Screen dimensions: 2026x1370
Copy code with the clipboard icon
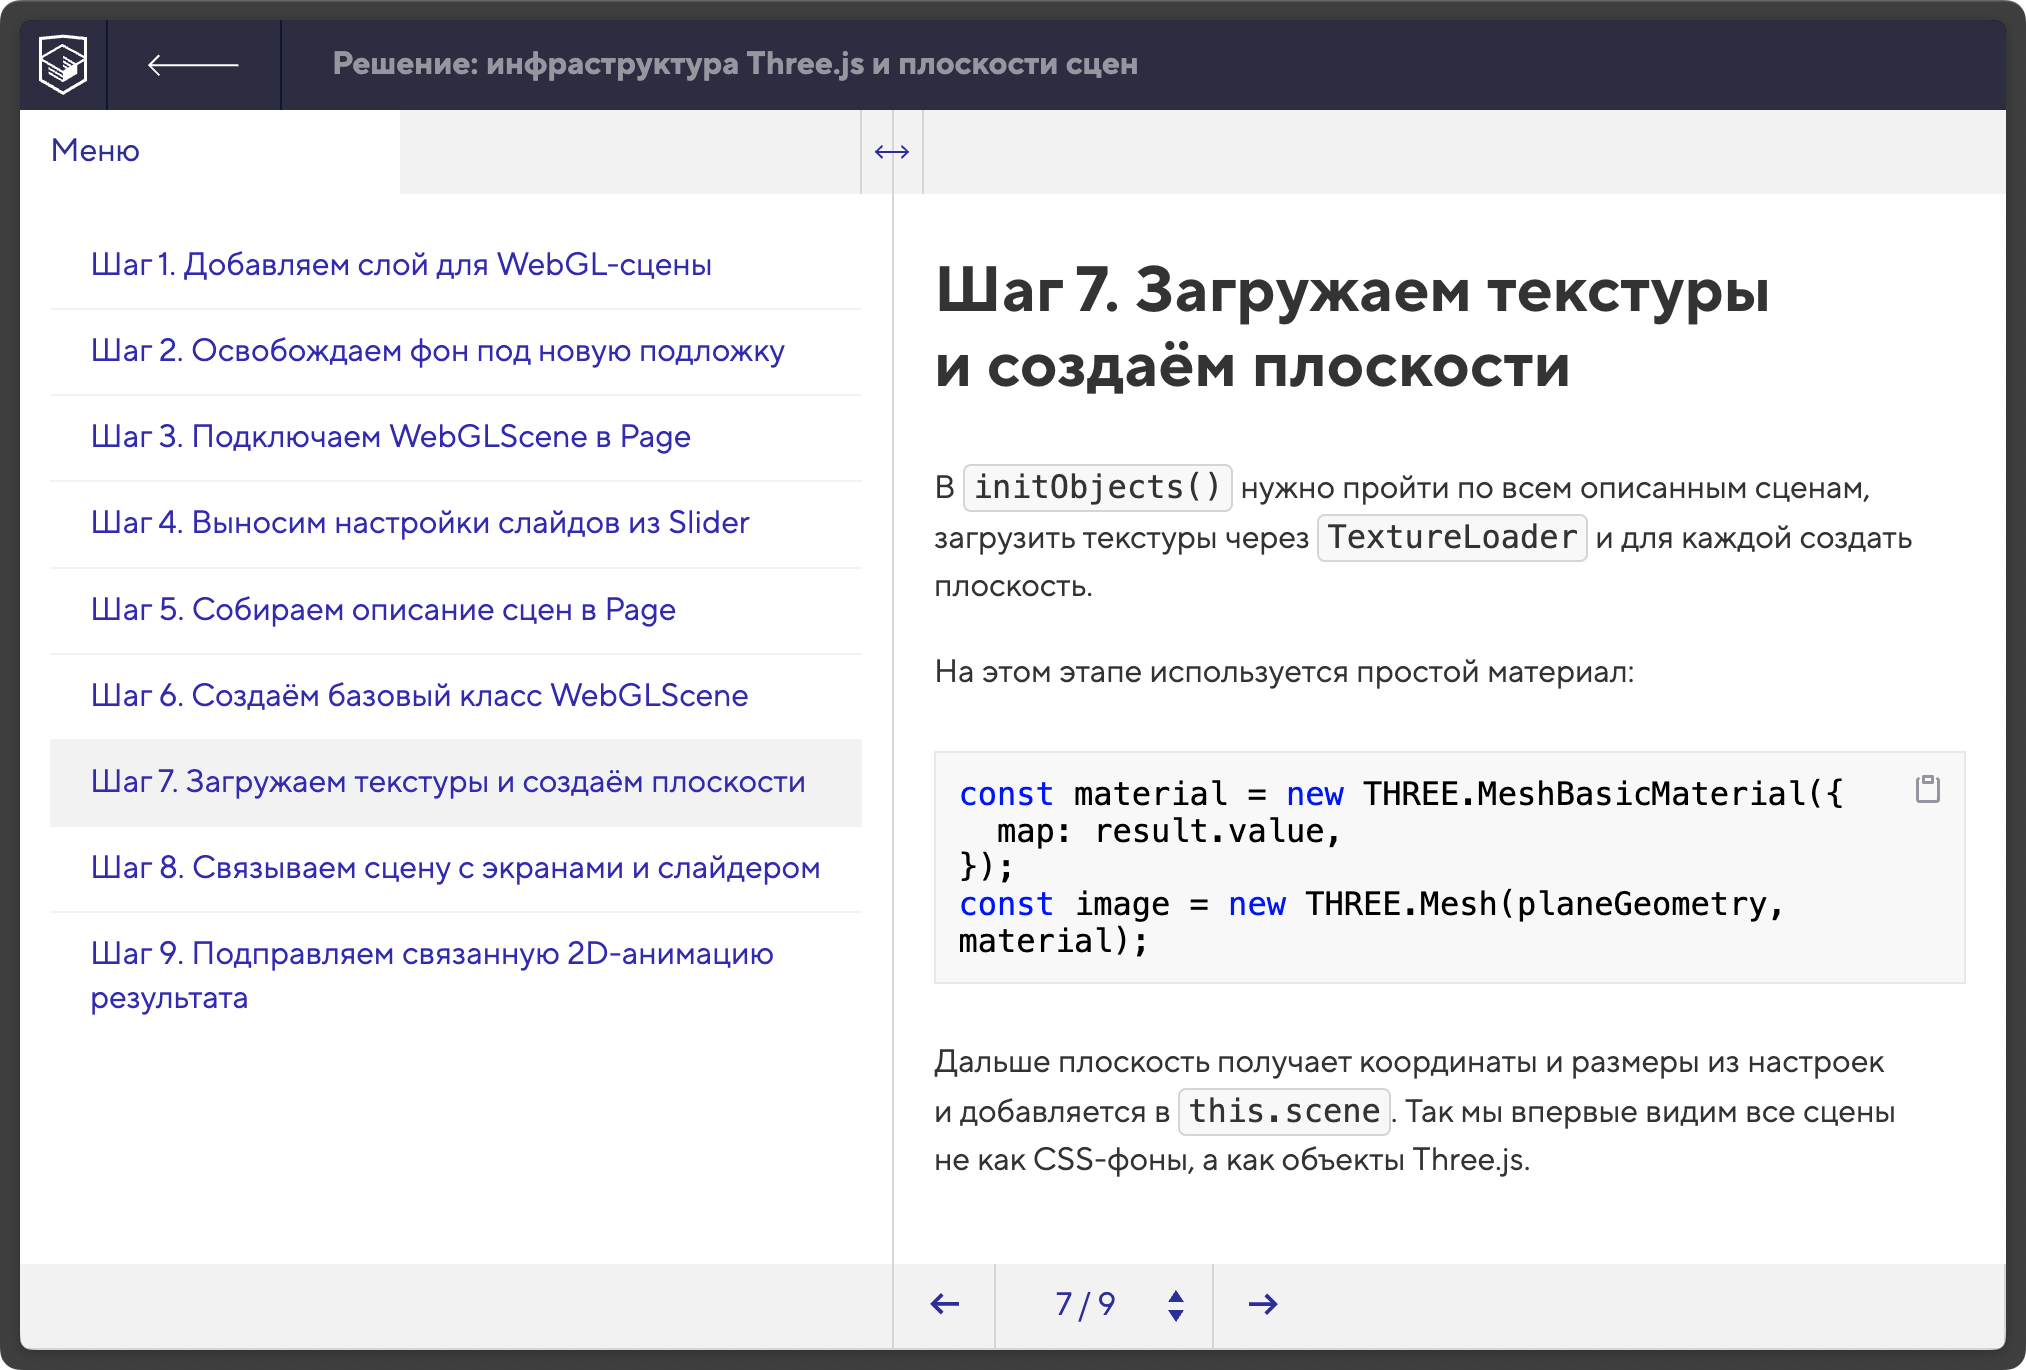(x=1927, y=789)
